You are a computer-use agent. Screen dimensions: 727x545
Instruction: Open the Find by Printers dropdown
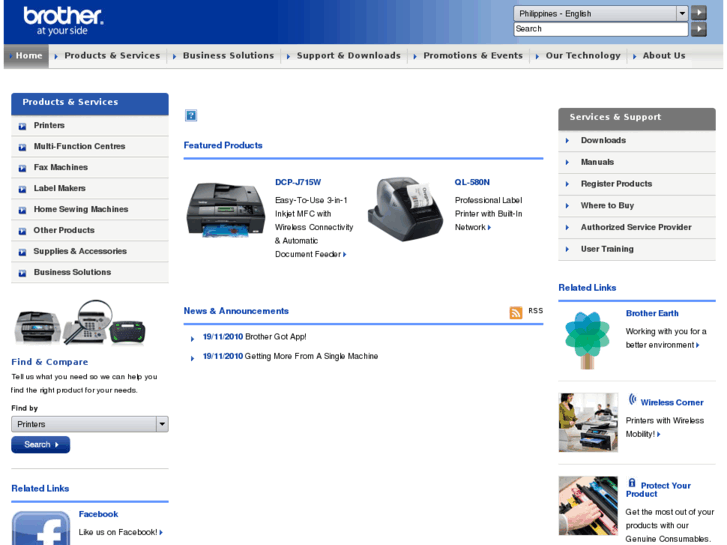[x=89, y=424]
